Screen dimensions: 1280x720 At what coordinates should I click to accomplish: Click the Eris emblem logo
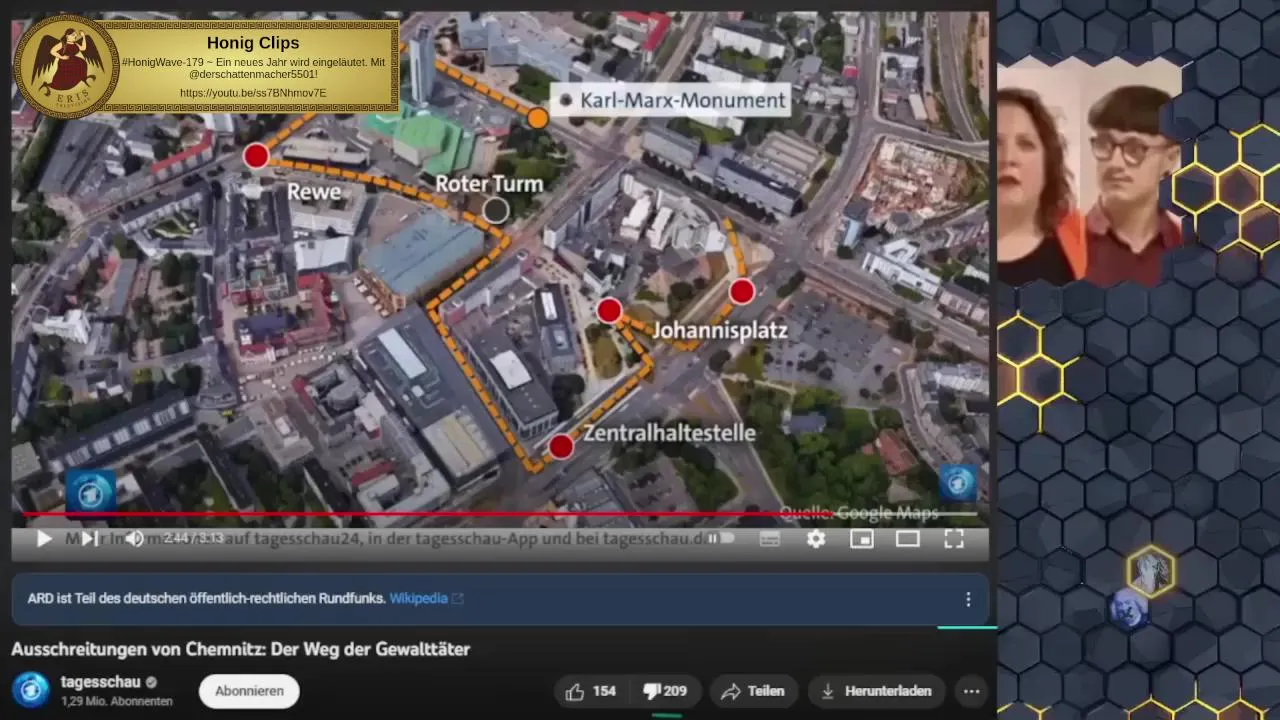tap(67, 64)
